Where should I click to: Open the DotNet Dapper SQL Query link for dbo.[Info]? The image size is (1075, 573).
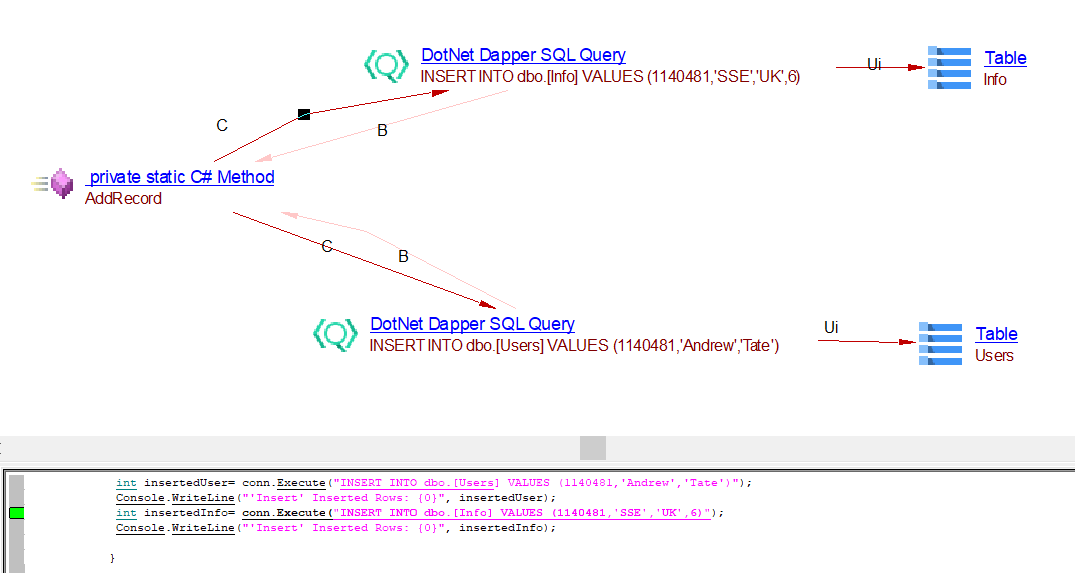[523, 56]
